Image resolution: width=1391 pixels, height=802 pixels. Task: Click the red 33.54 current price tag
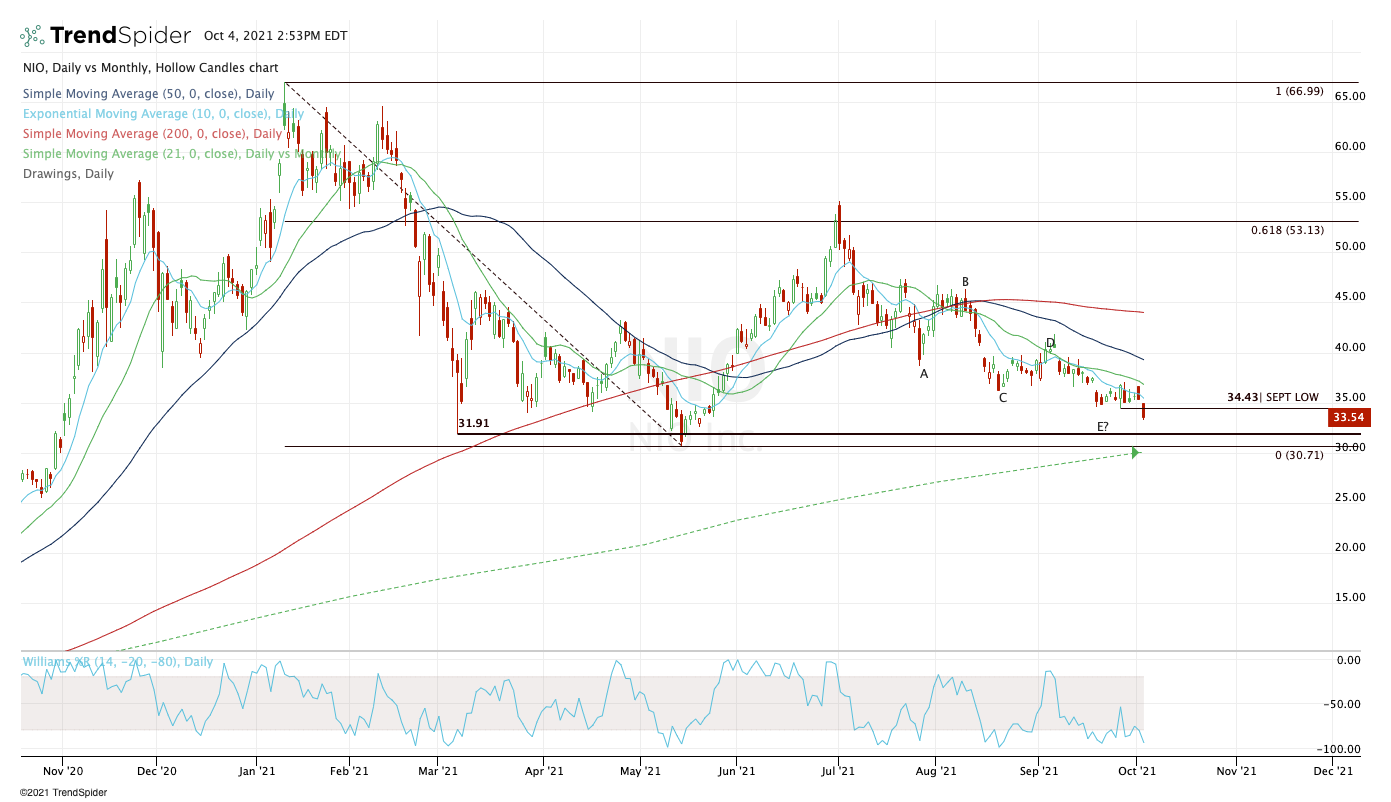(x=1348, y=418)
